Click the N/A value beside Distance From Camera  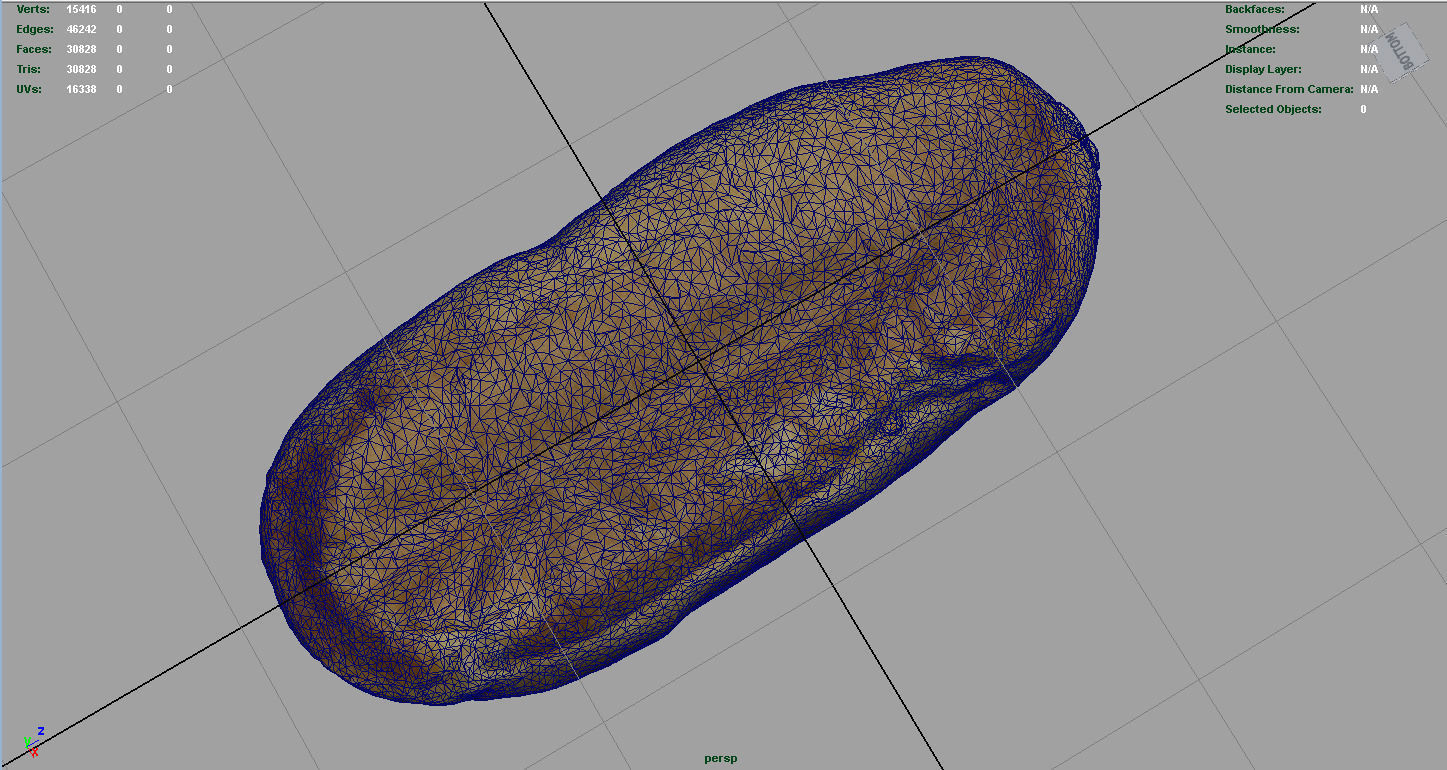pos(1369,89)
